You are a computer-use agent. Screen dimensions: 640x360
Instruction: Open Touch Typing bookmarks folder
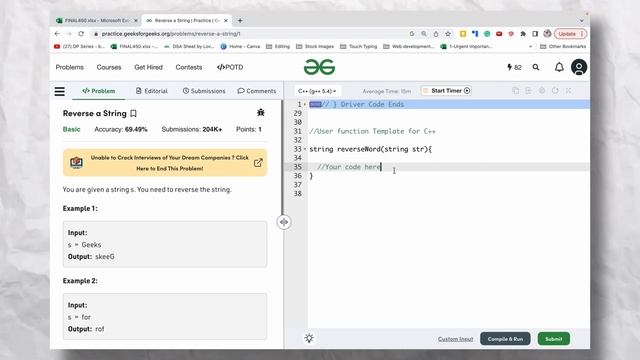point(359,47)
